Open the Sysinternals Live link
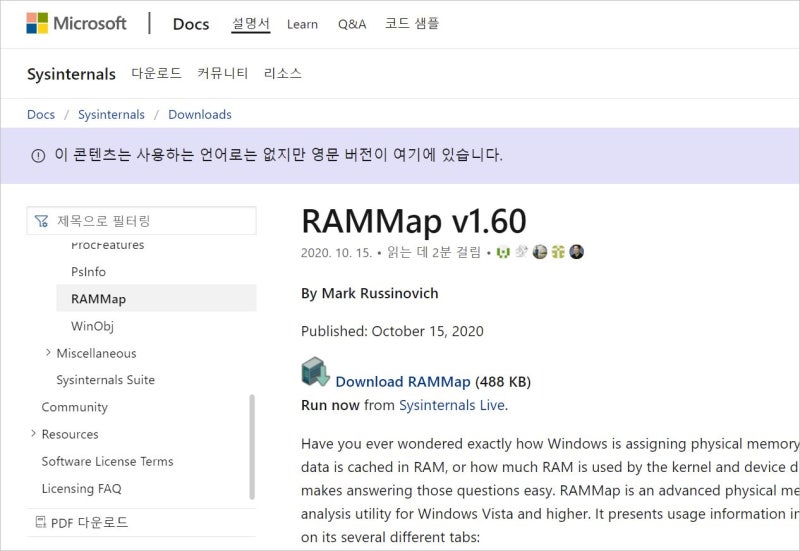The image size is (800, 551). [x=452, y=405]
